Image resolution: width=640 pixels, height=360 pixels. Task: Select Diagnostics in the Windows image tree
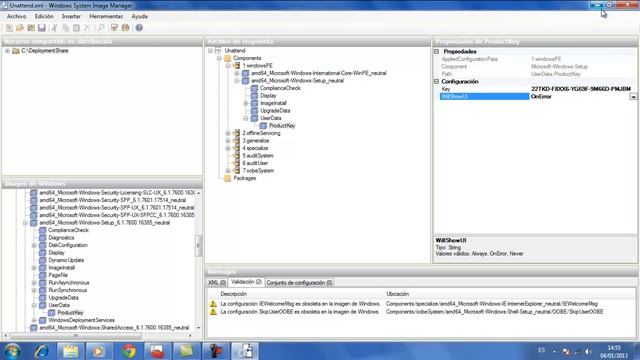61,238
